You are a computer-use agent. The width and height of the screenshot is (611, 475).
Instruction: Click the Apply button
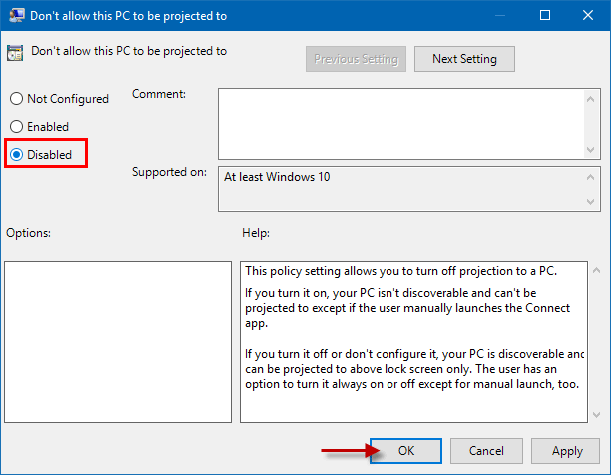click(x=567, y=451)
